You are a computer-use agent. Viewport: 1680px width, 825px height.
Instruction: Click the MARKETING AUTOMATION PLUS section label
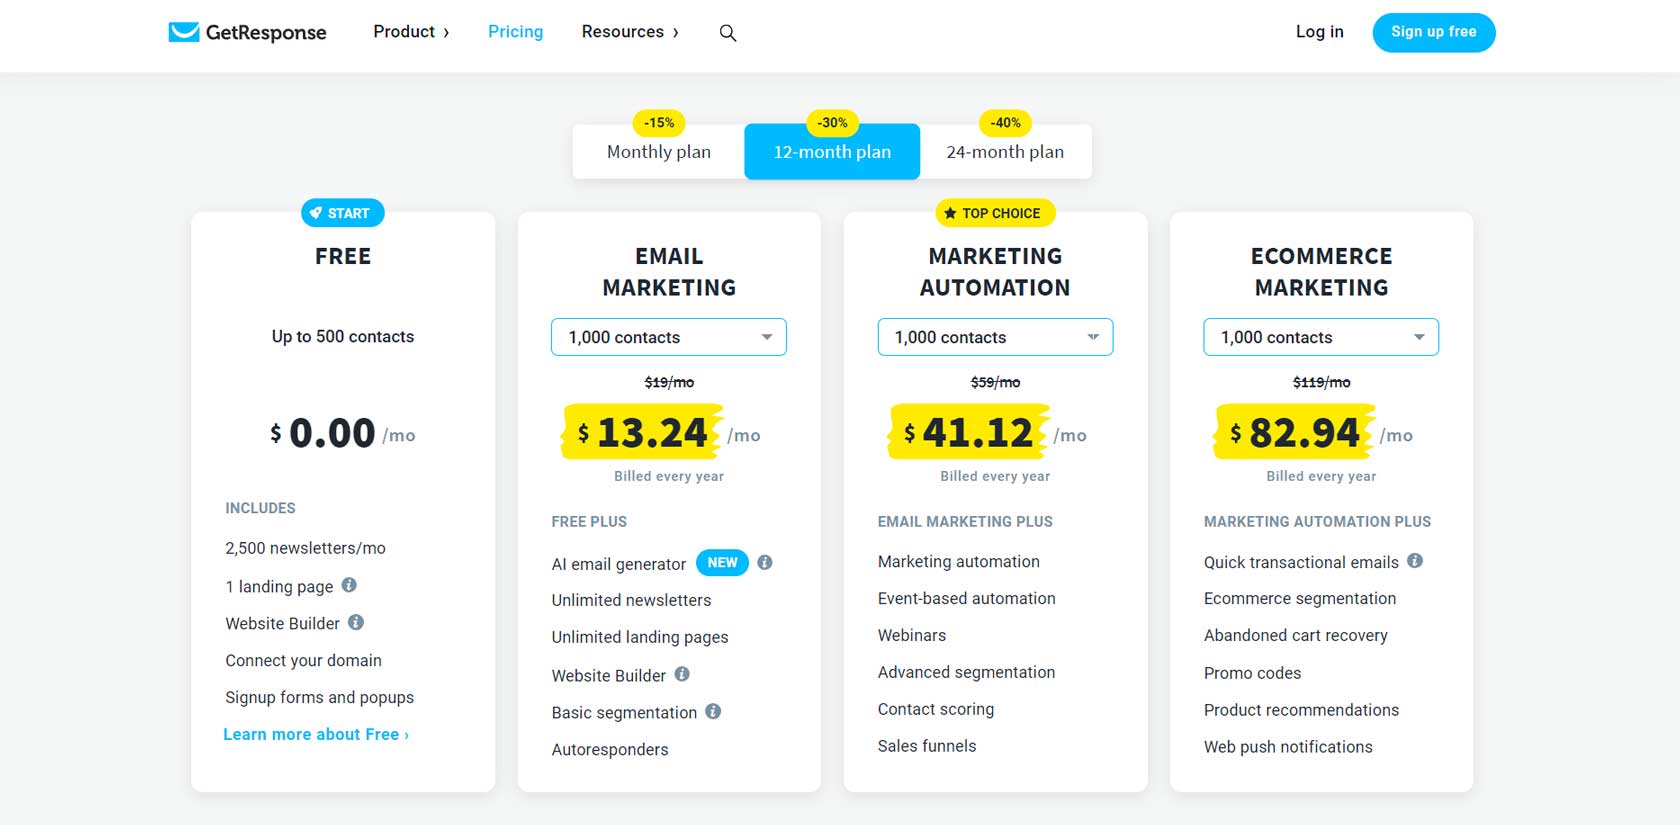[1317, 522]
